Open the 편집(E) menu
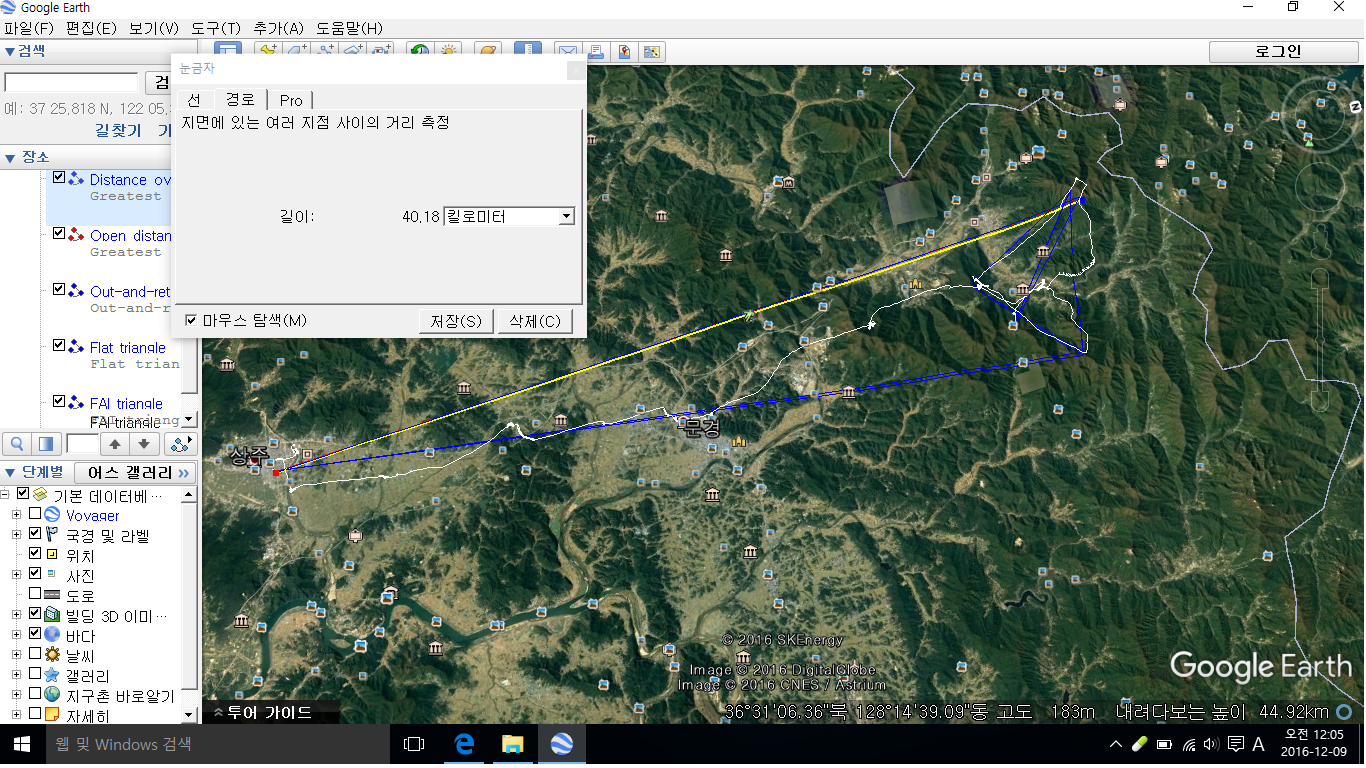Image resolution: width=1366 pixels, height=768 pixels. (91, 28)
